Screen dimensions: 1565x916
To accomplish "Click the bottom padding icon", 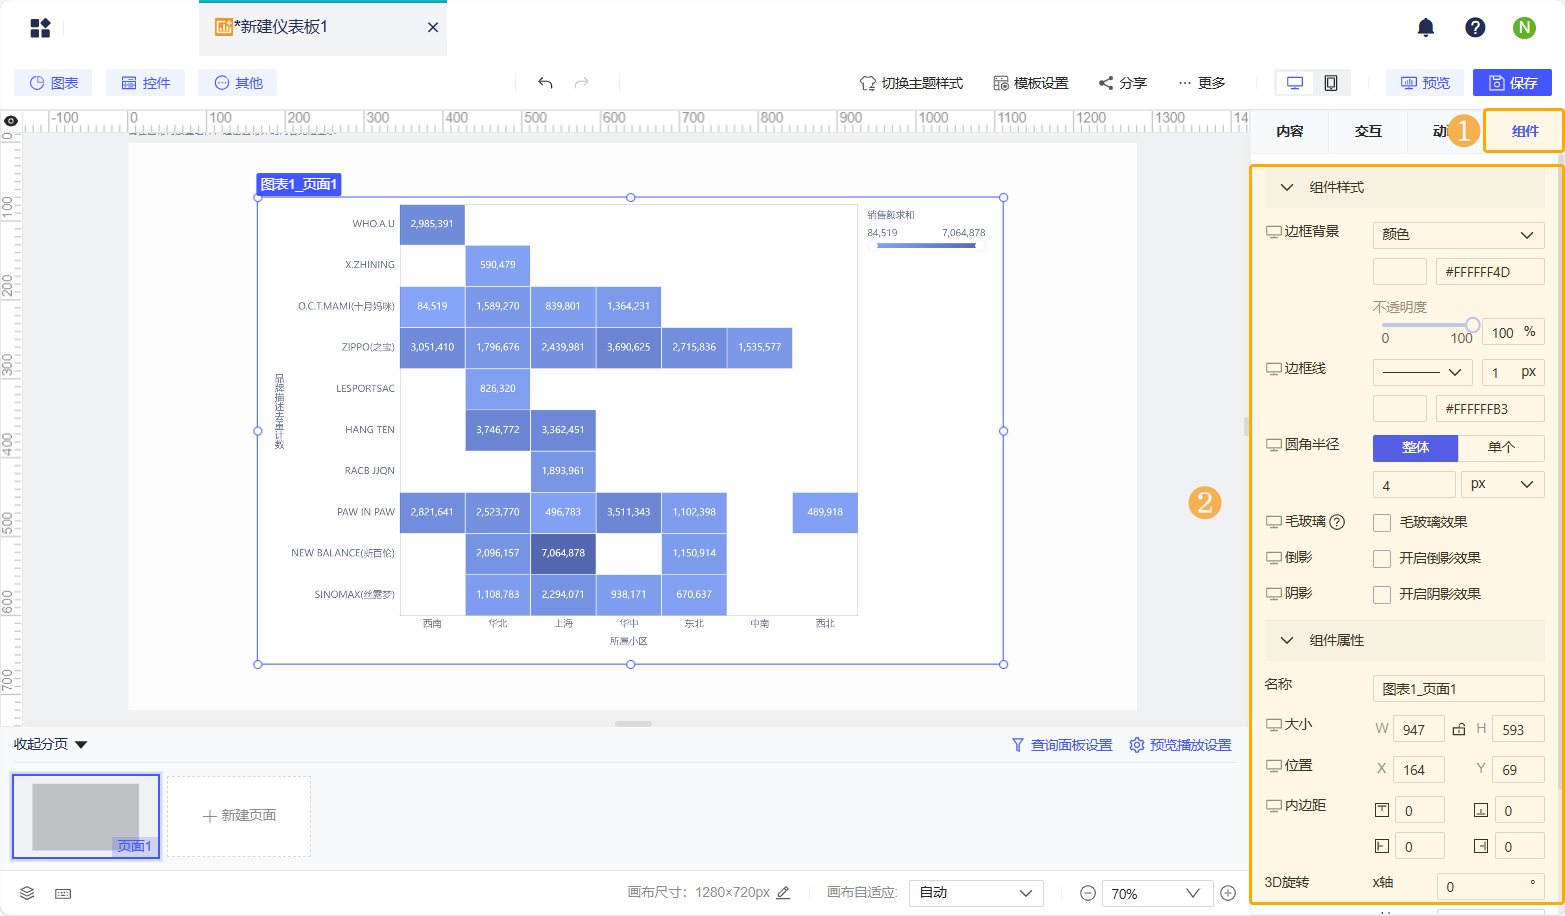I will click(x=1481, y=810).
